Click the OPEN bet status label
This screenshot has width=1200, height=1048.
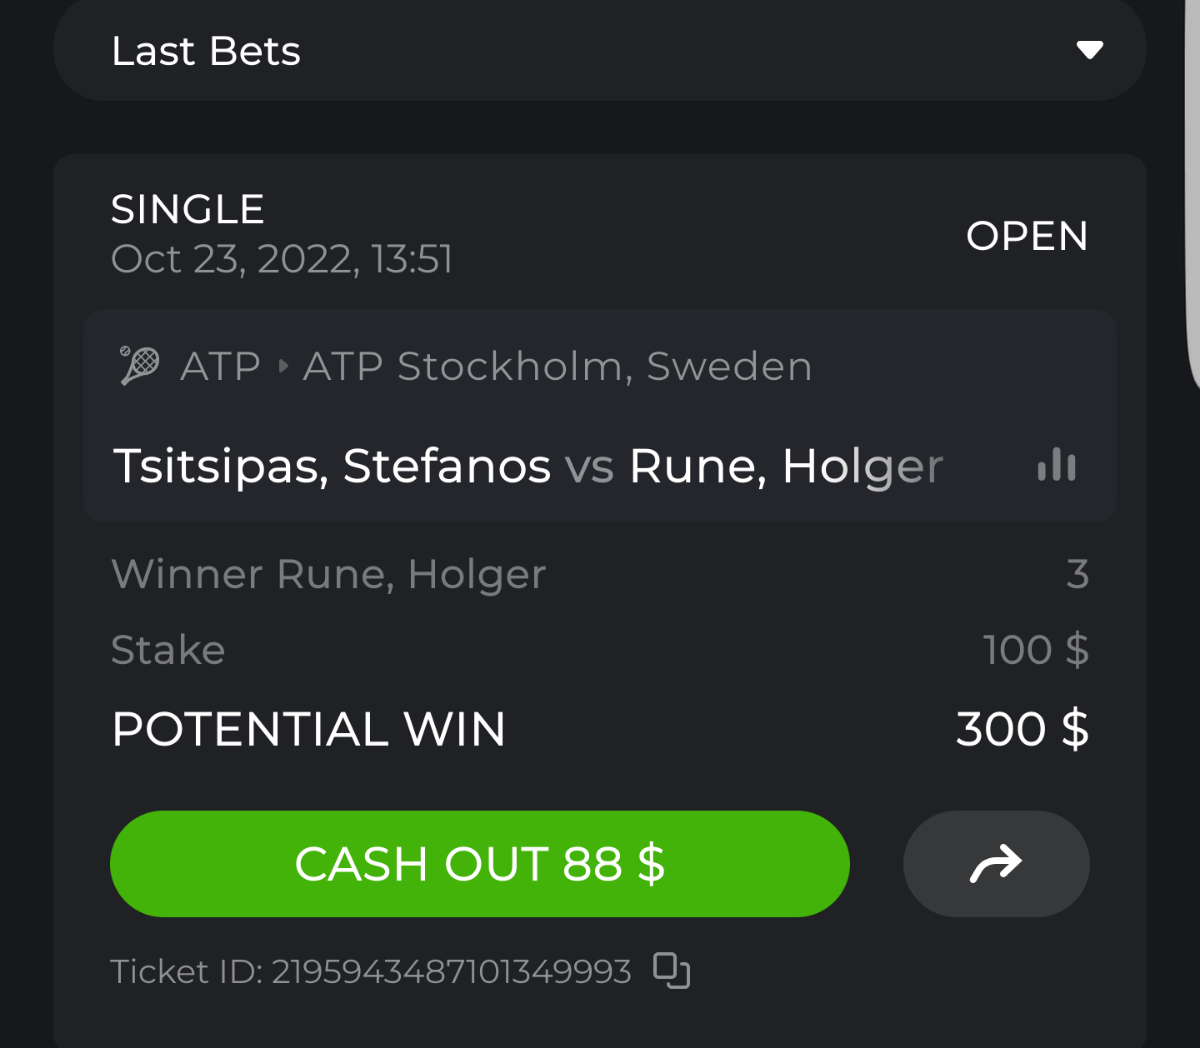point(1027,236)
